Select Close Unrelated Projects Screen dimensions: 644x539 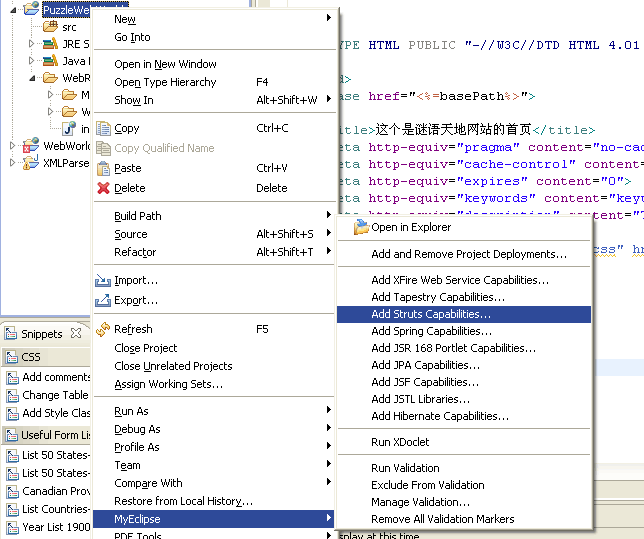pyautogui.click(x=214, y=366)
